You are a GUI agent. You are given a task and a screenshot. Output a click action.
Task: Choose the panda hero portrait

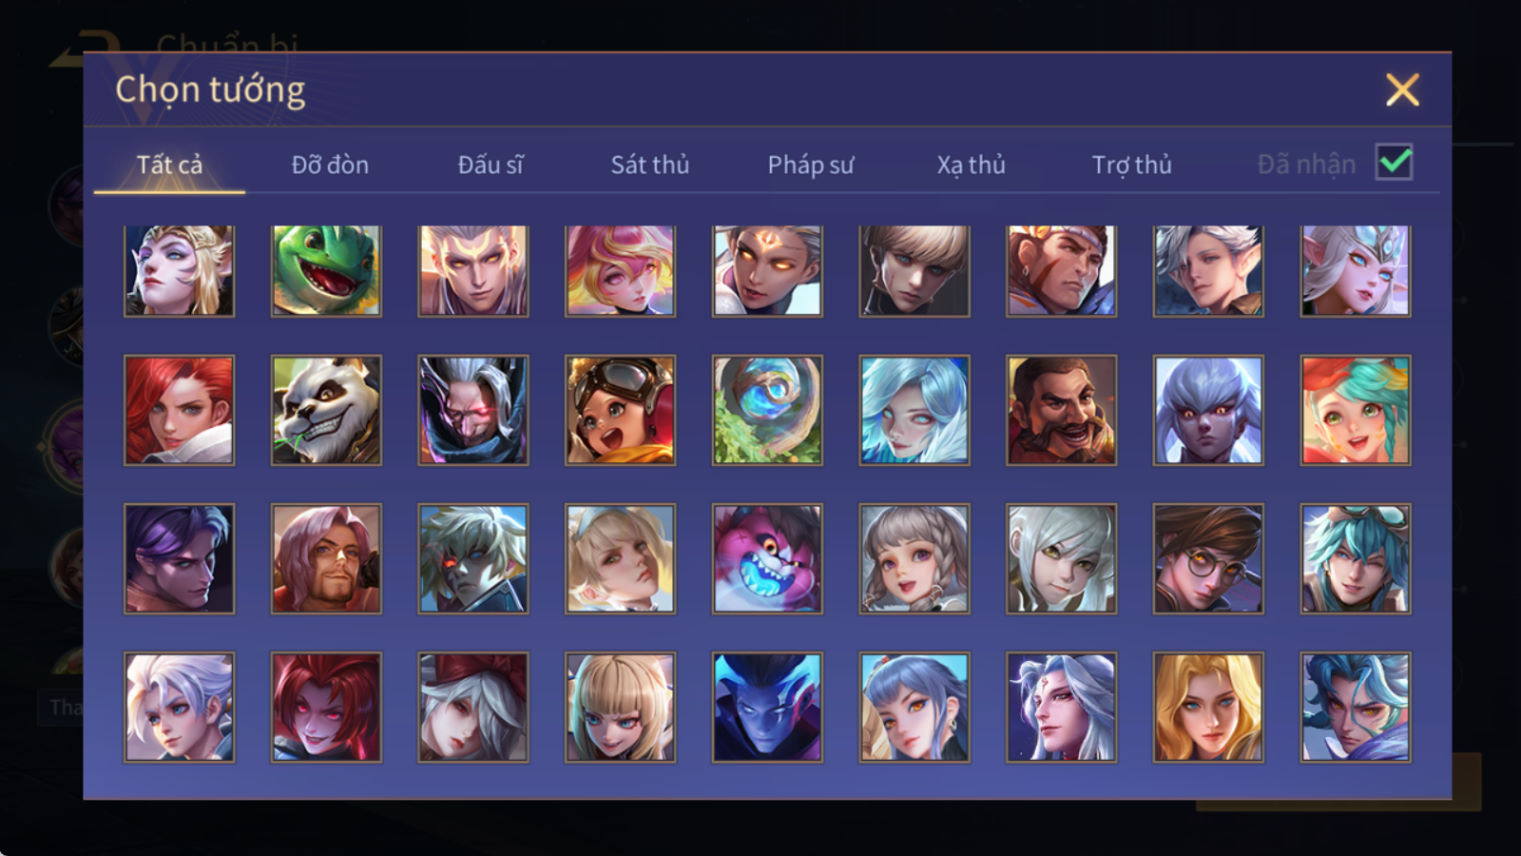point(326,410)
